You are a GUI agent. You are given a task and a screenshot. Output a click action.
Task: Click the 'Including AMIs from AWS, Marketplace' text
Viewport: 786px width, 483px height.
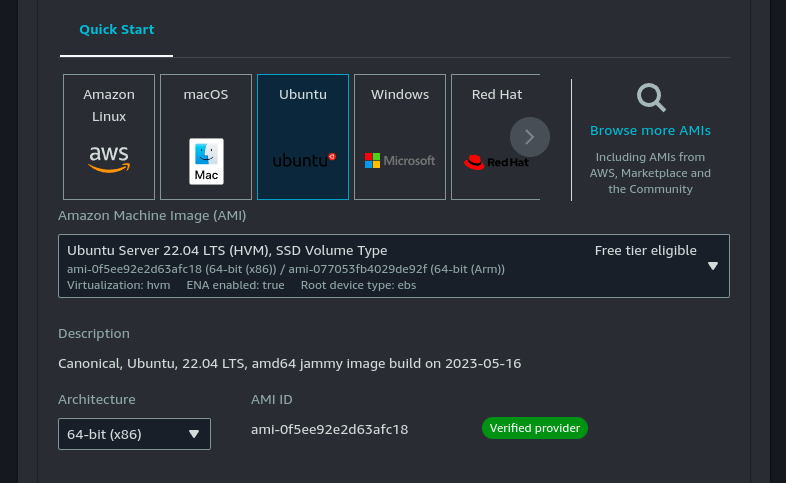click(x=650, y=173)
